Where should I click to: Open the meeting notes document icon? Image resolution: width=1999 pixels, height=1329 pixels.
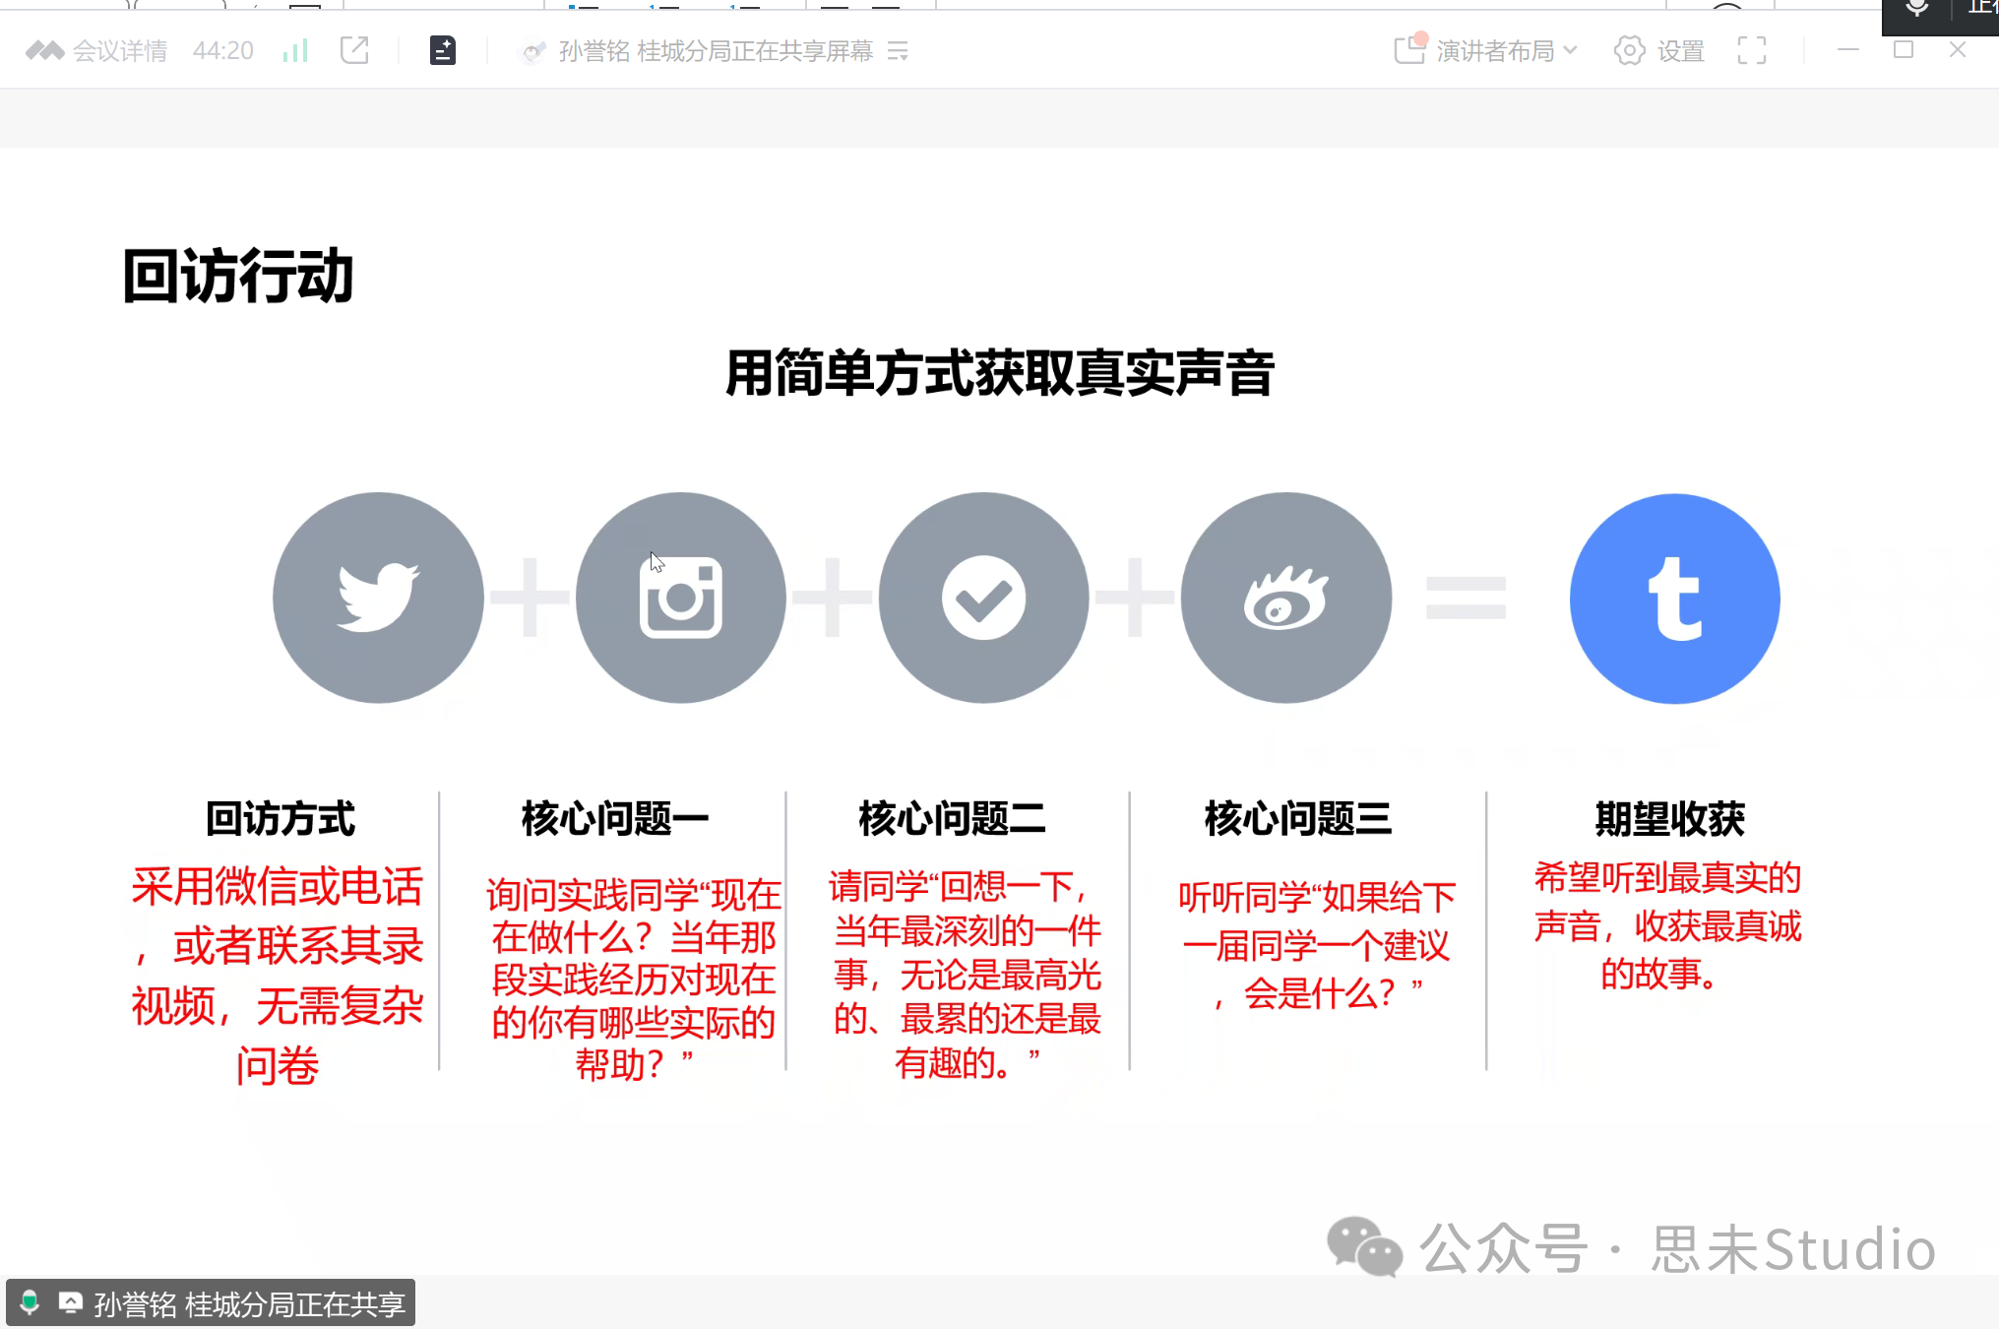point(441,49)
